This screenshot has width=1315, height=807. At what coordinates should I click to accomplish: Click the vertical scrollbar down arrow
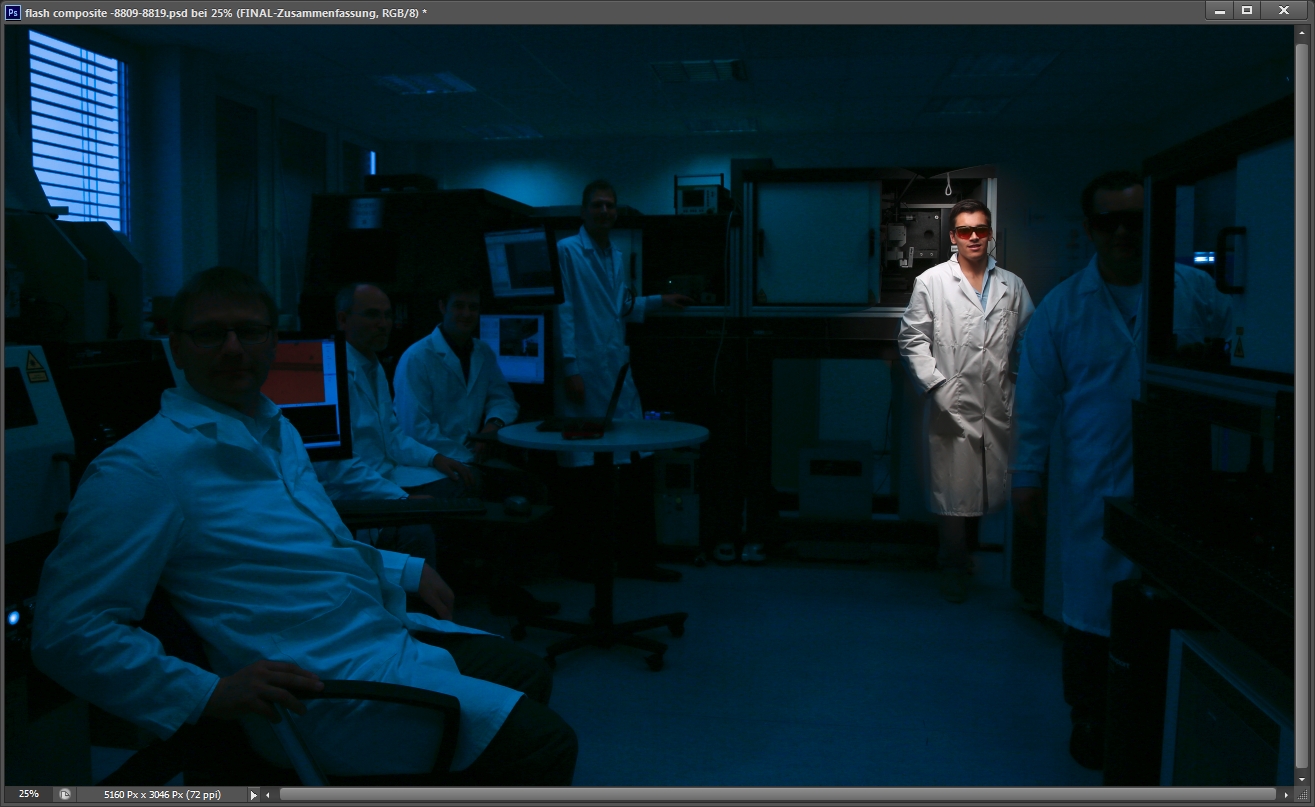tap(1302, 778)
